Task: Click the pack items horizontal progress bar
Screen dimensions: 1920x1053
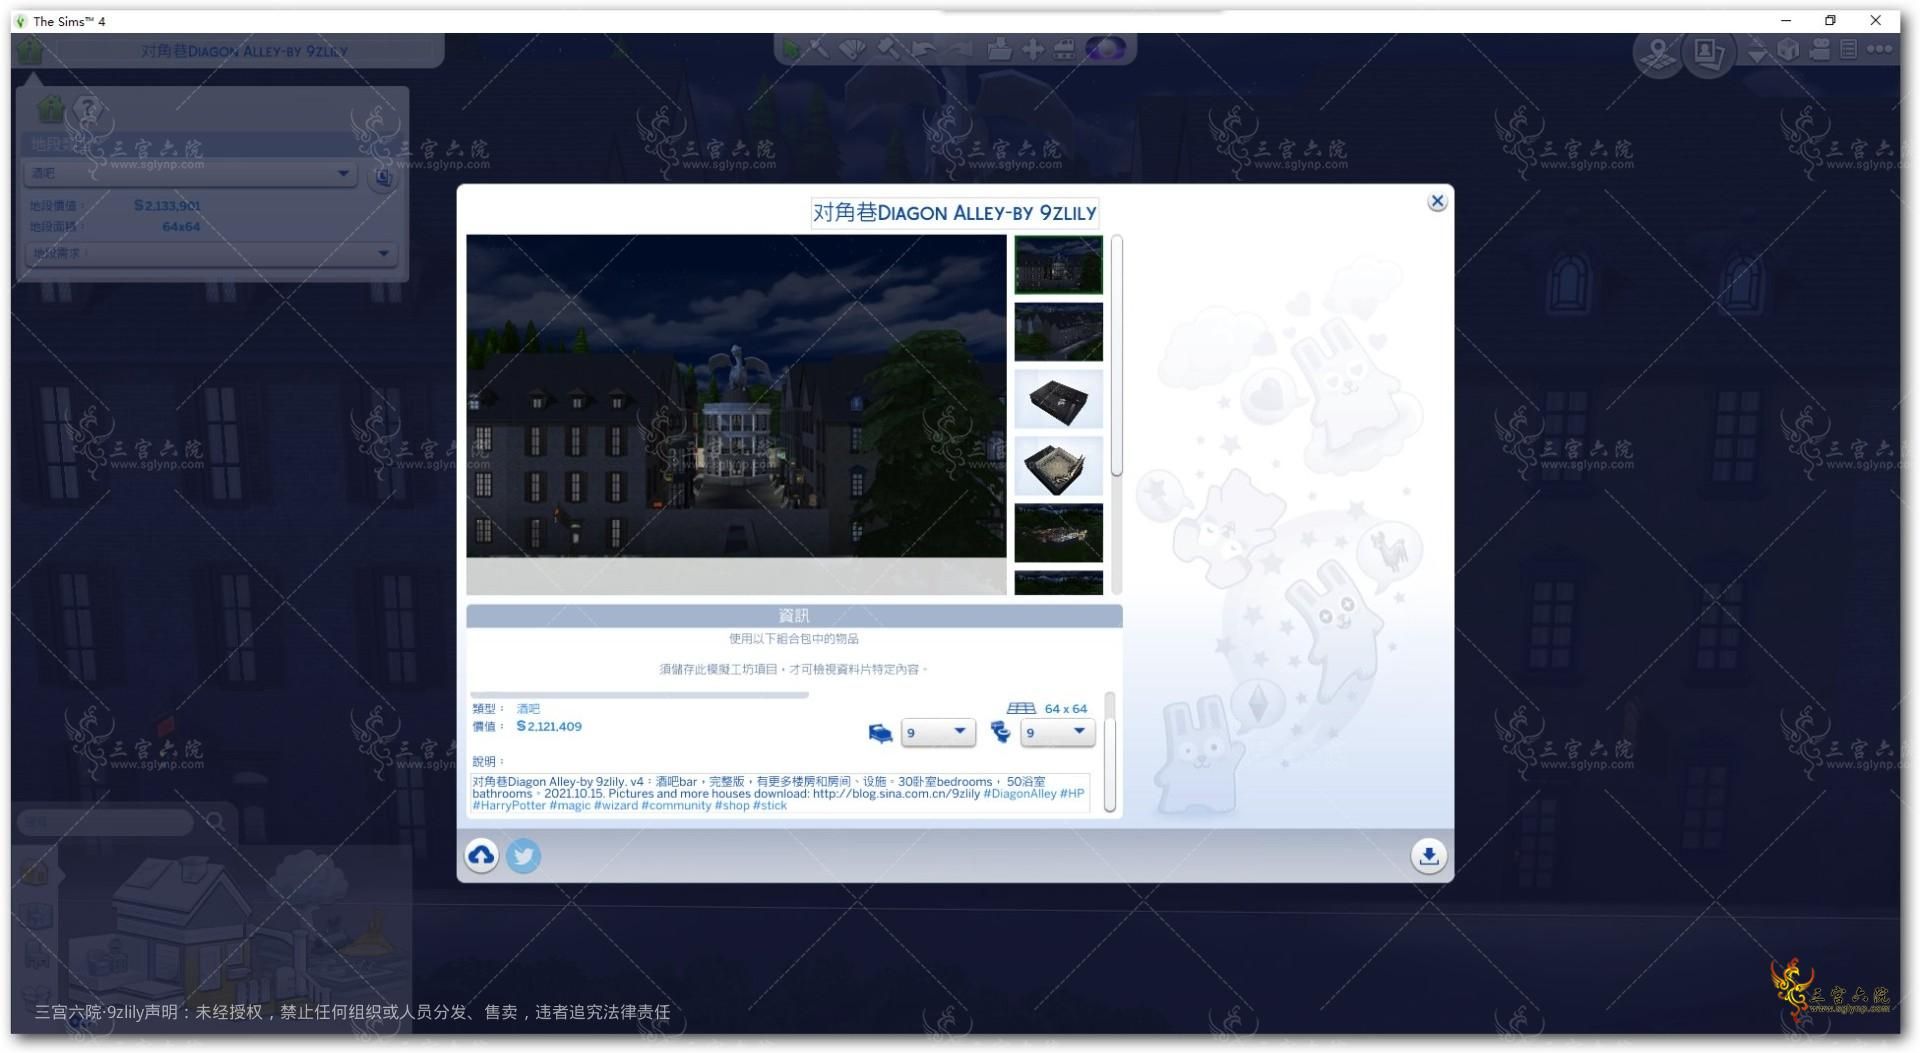Action: point(639,694)
